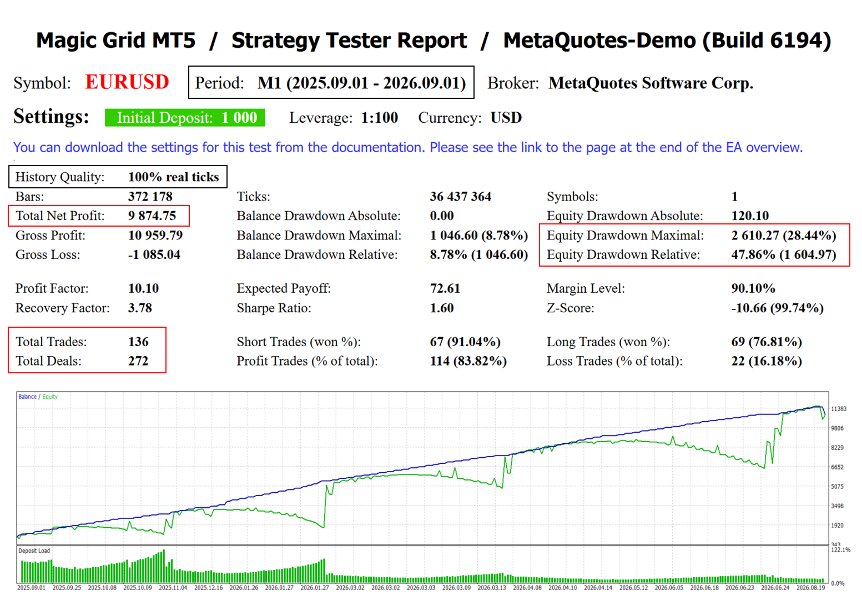Click the 2025.09.01 date on chart axis
The width and height of the screenshot is (862, 600).
31,587
